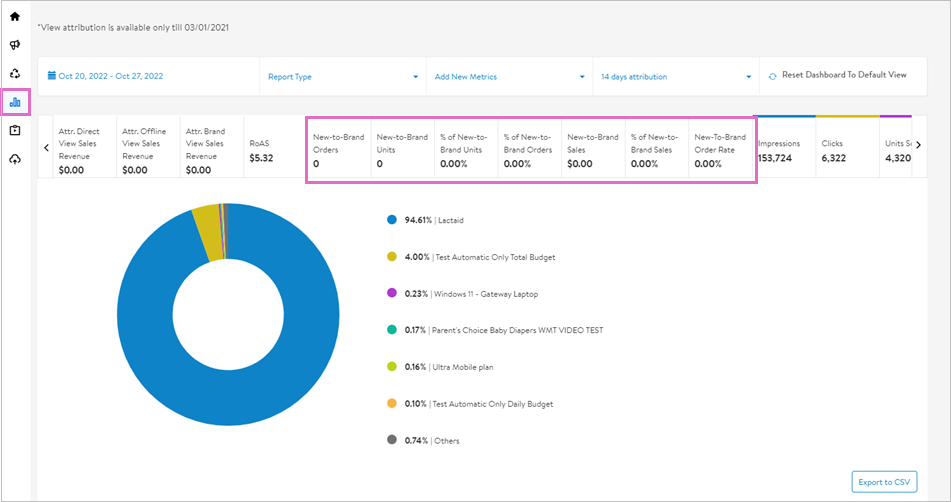
Task: Select the Clicks metric tab
Action: coord(847,150)
